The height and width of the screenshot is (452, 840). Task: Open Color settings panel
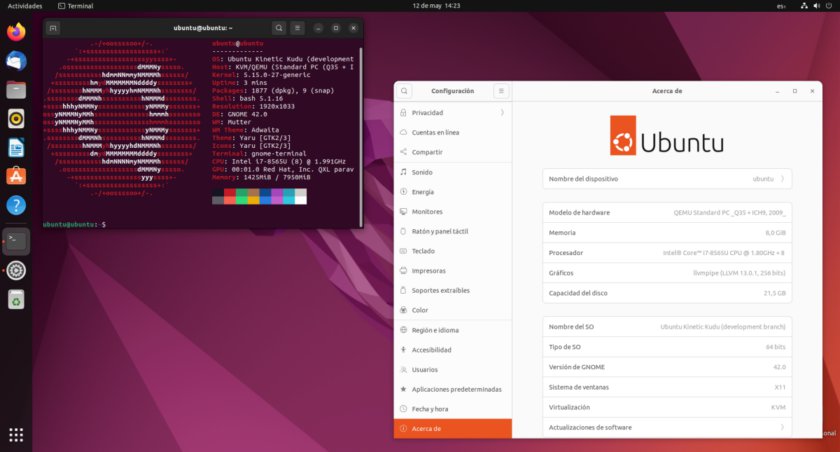[x=453, y=310]
